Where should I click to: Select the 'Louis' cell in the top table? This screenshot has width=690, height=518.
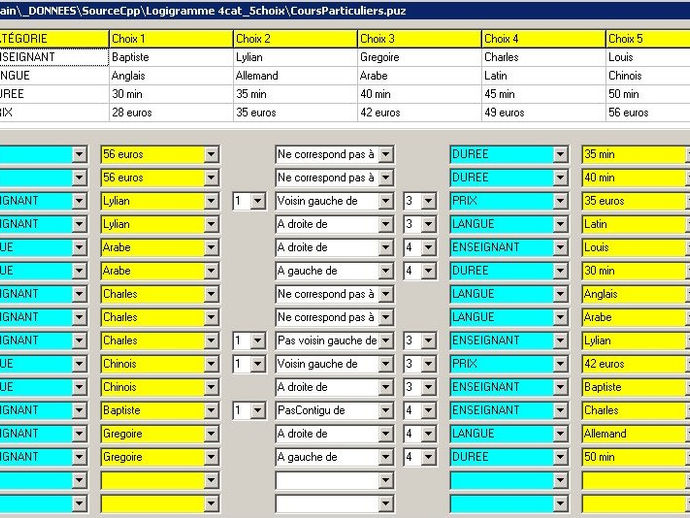pyautogui.click(x=648, y=57)
